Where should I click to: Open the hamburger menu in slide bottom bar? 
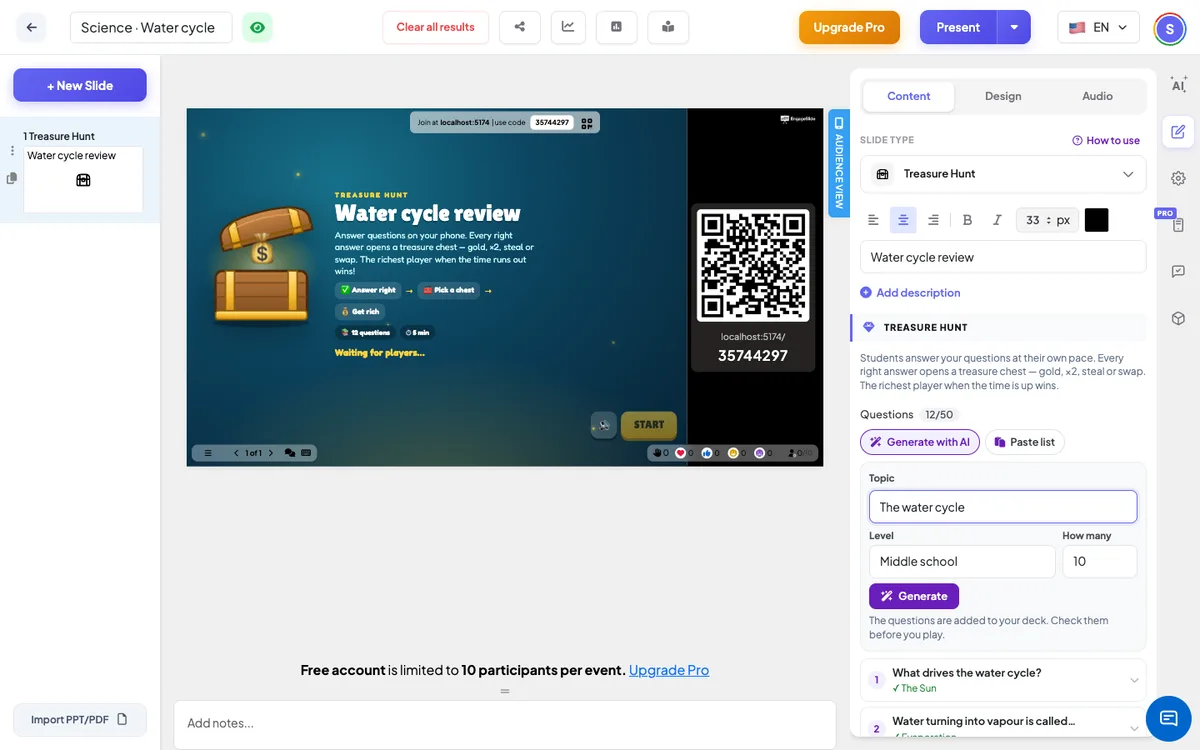[208, 453]
